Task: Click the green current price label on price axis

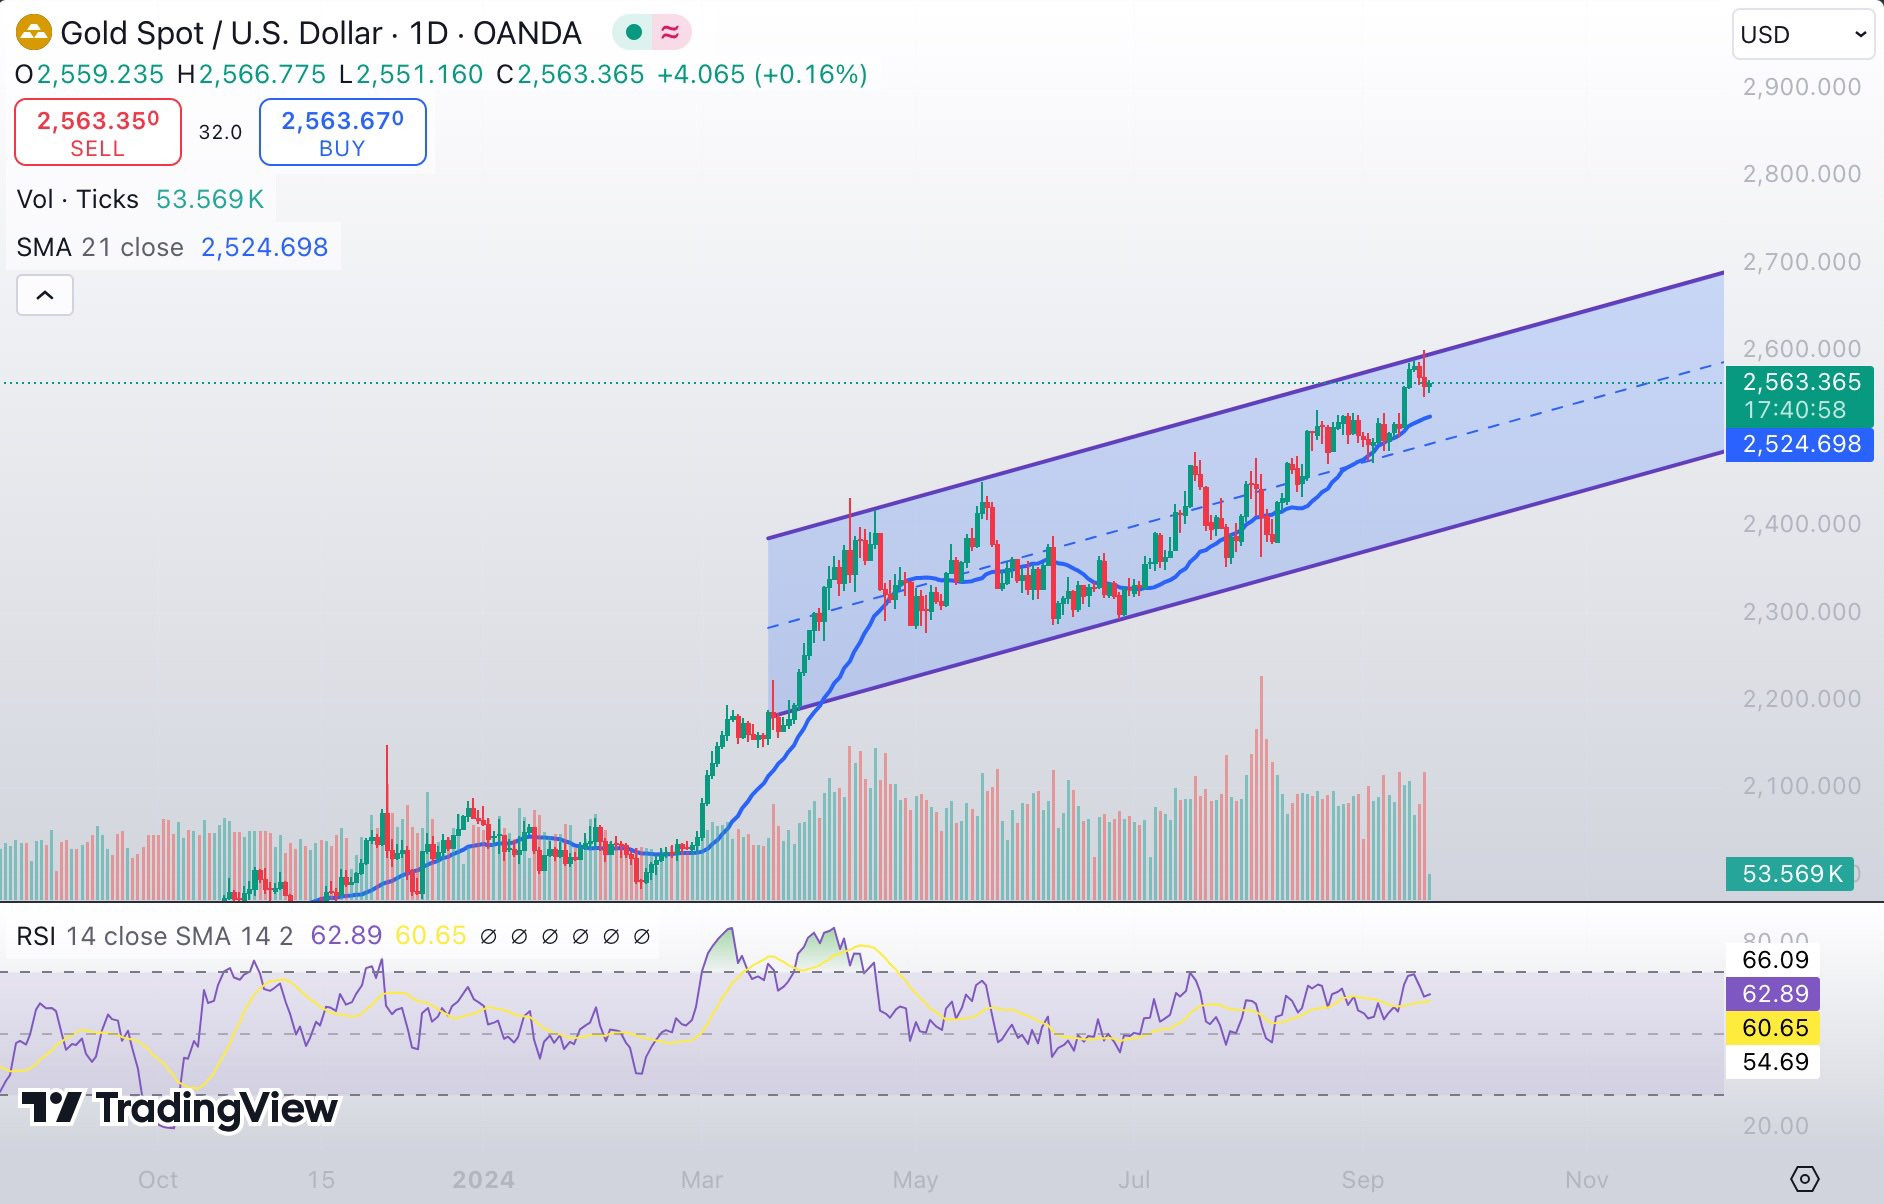Action: tap(1800, 396)
